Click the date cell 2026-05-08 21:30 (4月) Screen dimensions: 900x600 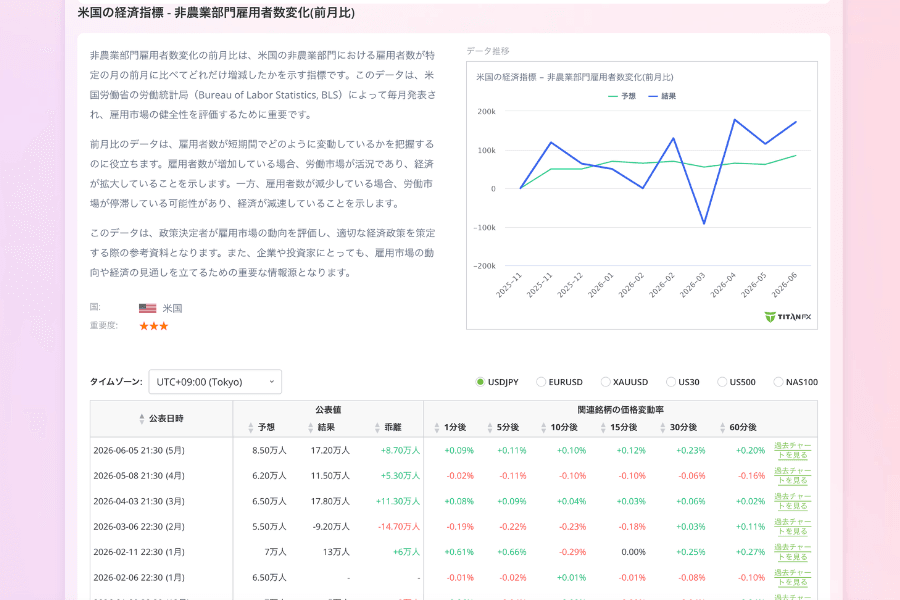139,475
